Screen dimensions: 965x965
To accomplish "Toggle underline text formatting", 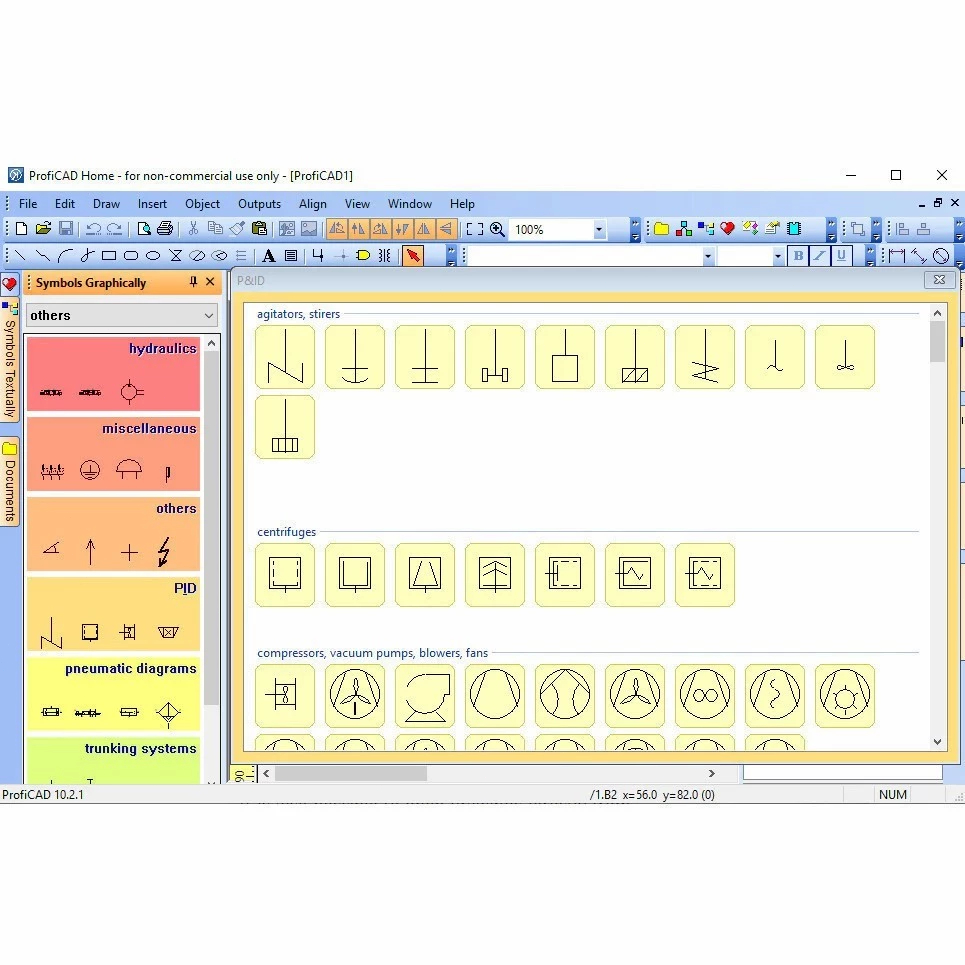I will coord(841,255).
